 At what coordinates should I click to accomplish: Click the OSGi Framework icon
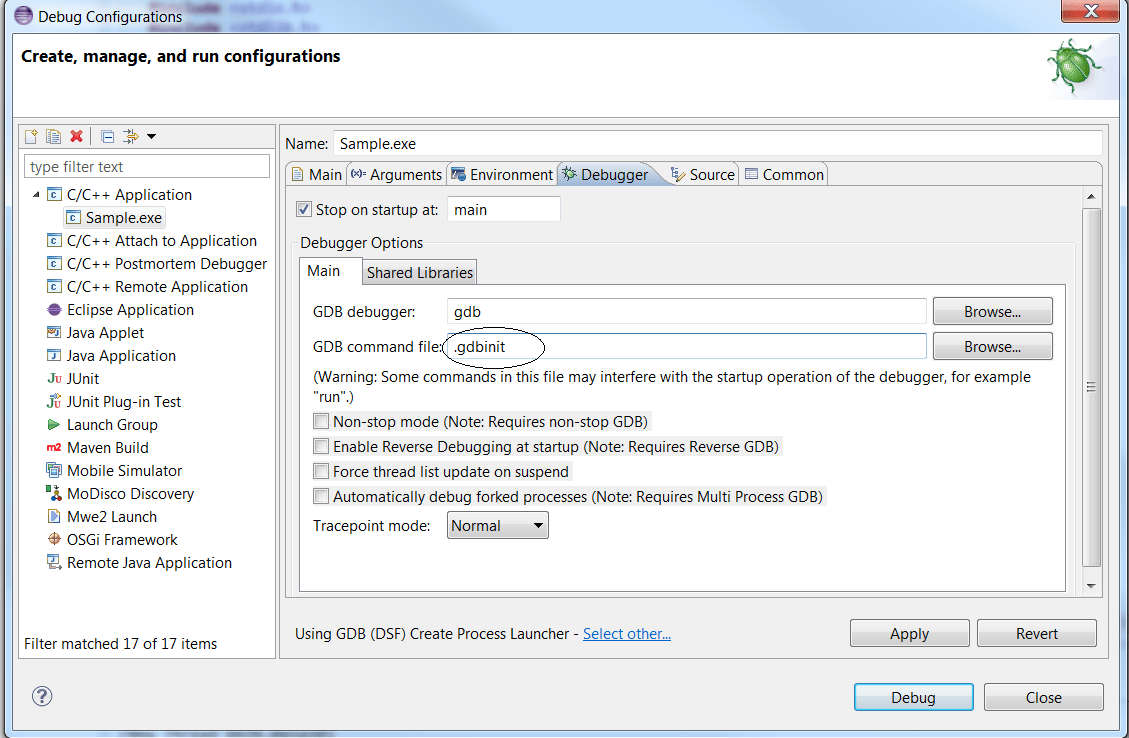click(x=54, y=539)
